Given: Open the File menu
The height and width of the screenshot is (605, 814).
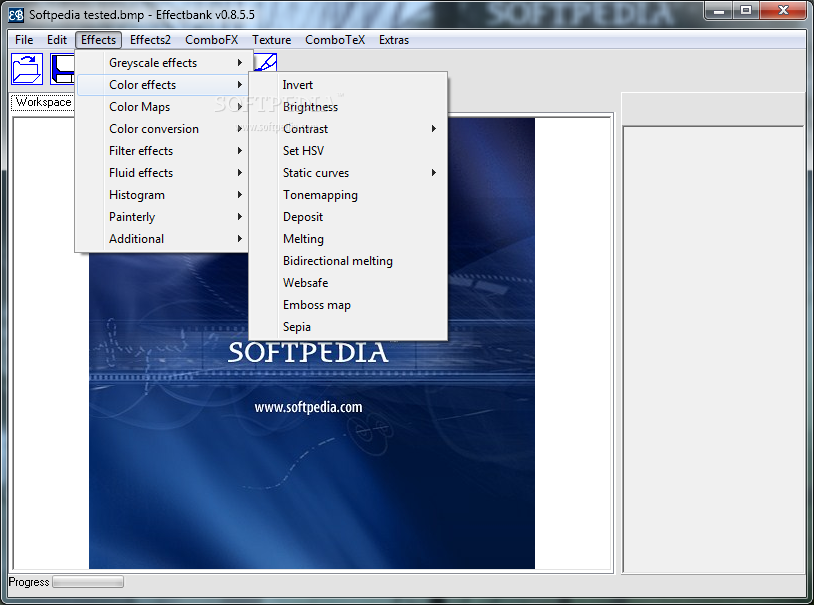Looking at the screenshot, I should 24,40.
